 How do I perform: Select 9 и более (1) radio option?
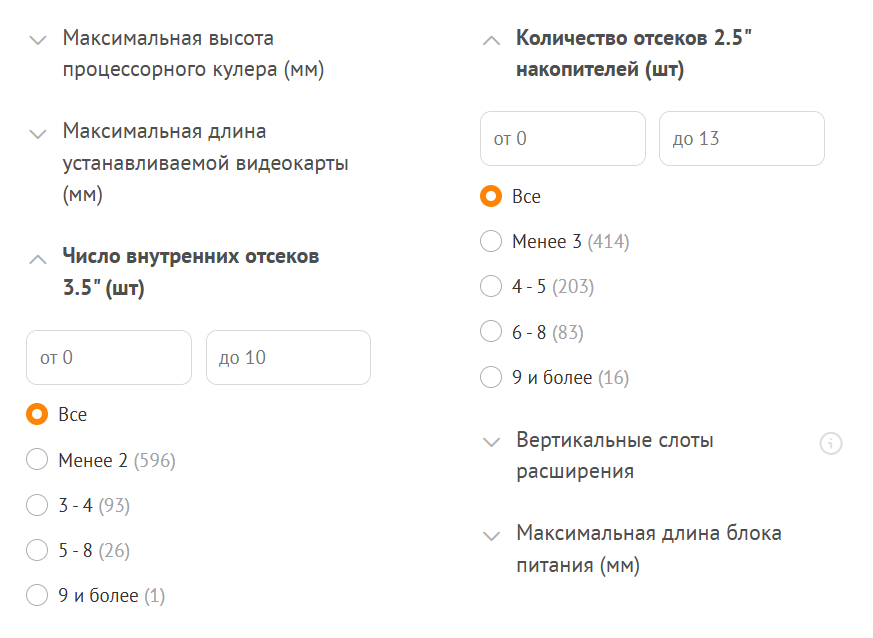(37, 596)
